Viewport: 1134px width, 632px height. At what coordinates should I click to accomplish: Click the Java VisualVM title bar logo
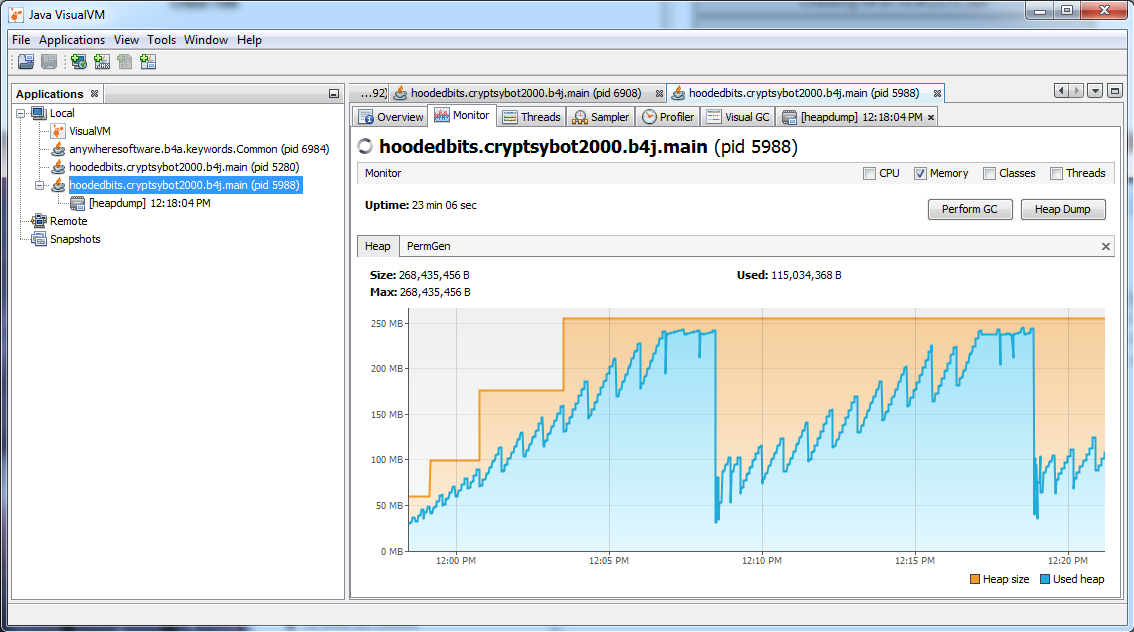(x=16, y=14)
